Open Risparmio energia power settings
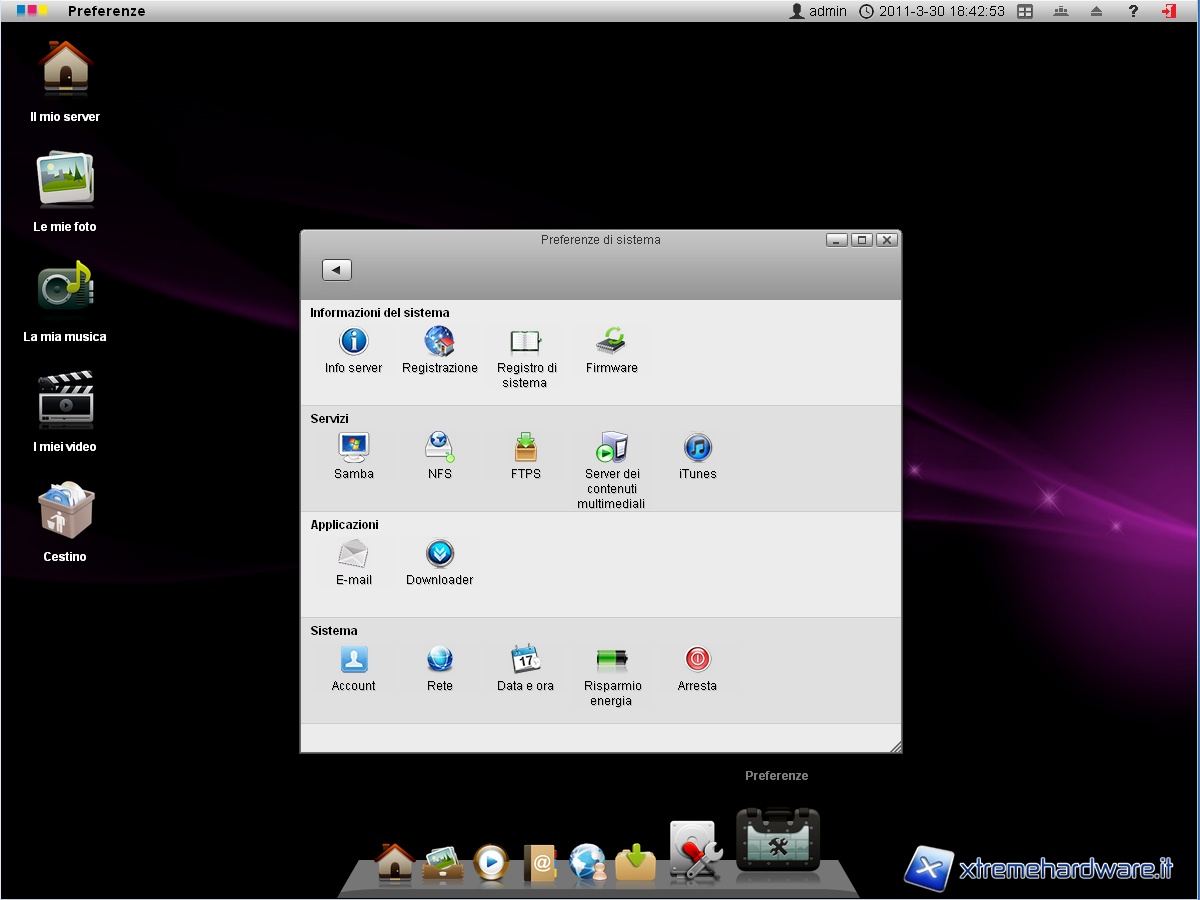This screenshot has height=900, width=1200. pos(611,661)
